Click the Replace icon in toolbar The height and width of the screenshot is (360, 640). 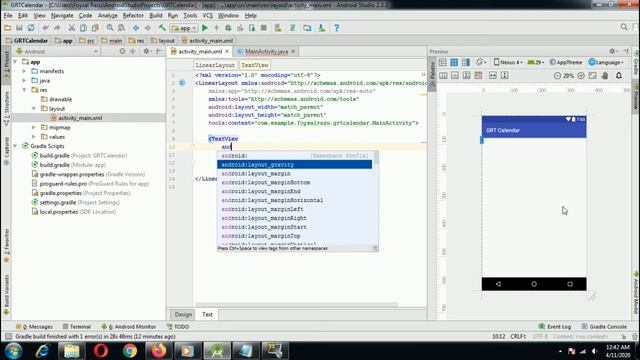point(122,28)
